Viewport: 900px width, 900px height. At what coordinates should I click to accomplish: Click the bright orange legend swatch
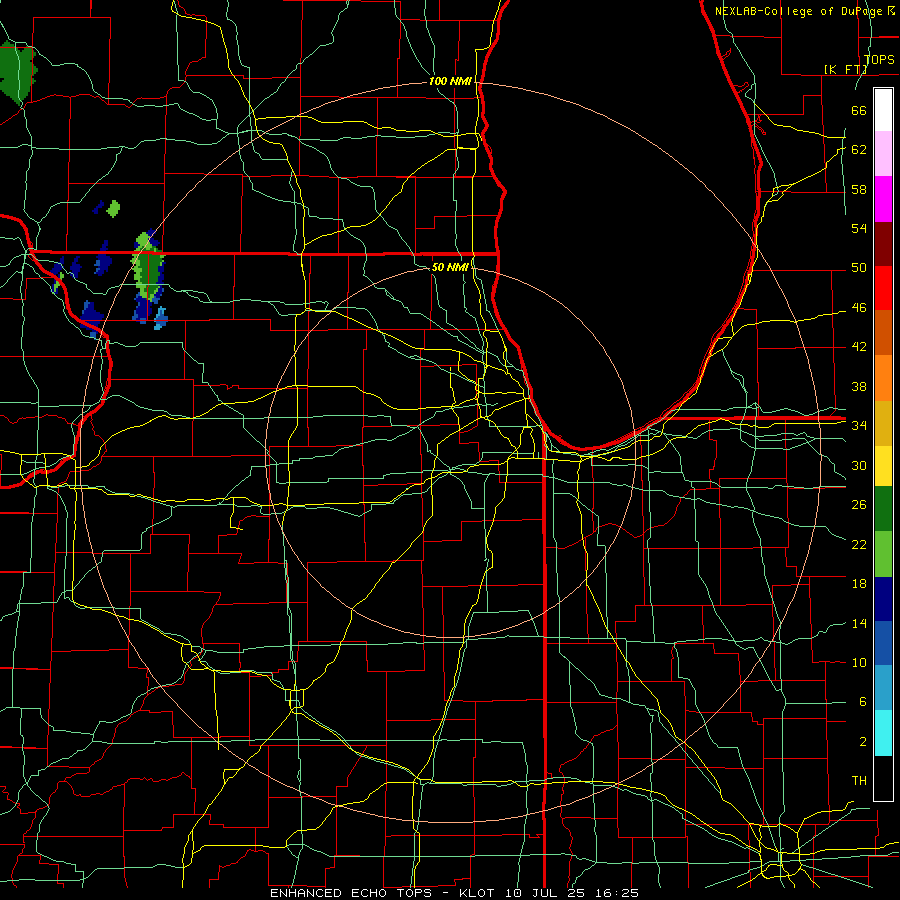tap(883, 377)
